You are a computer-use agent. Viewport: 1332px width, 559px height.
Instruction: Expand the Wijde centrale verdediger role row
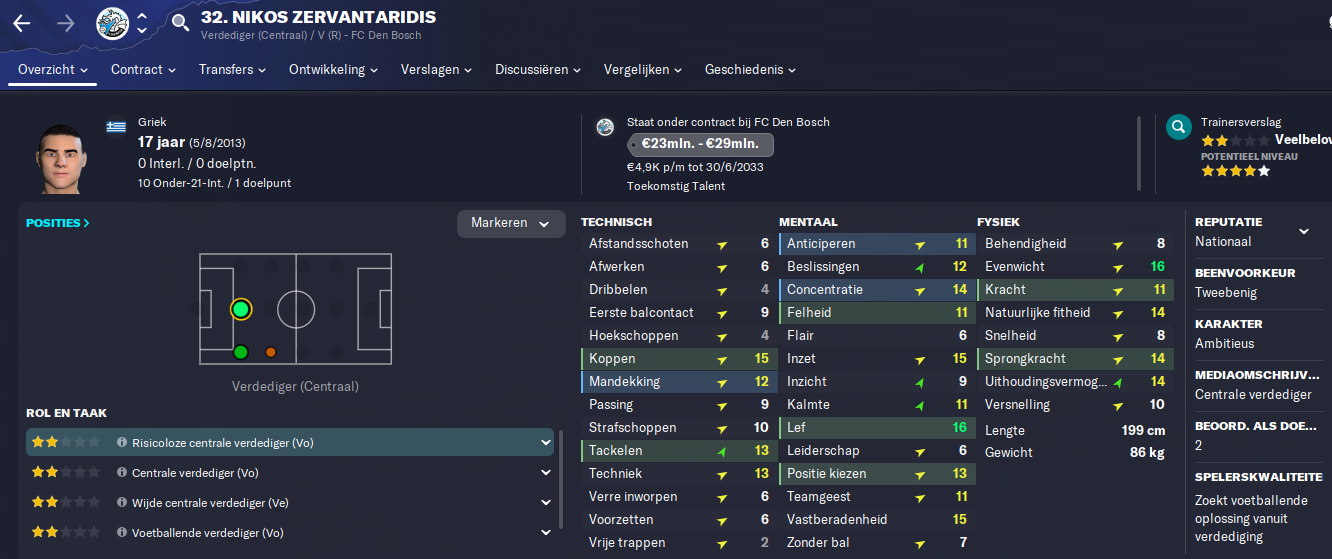546,503
